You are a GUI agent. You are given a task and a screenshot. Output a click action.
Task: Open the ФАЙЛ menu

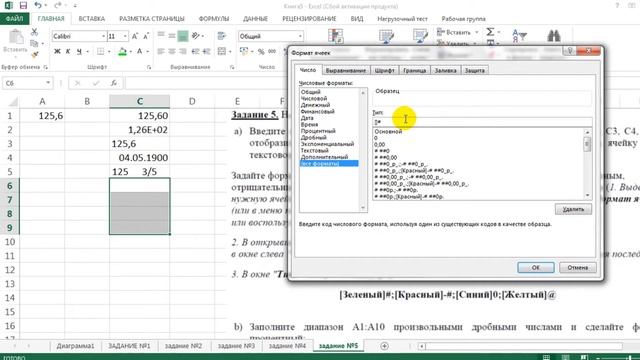14,19
